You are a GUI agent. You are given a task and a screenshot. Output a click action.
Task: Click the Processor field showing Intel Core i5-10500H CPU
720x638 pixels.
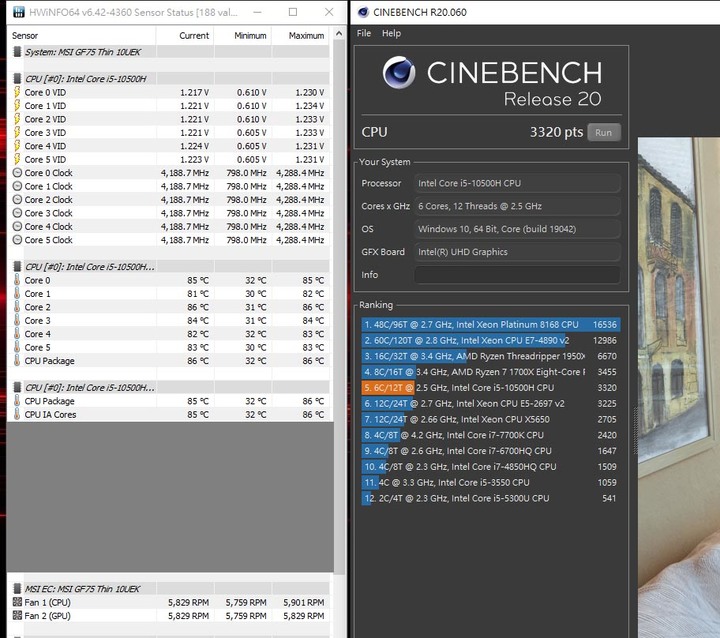518,183
